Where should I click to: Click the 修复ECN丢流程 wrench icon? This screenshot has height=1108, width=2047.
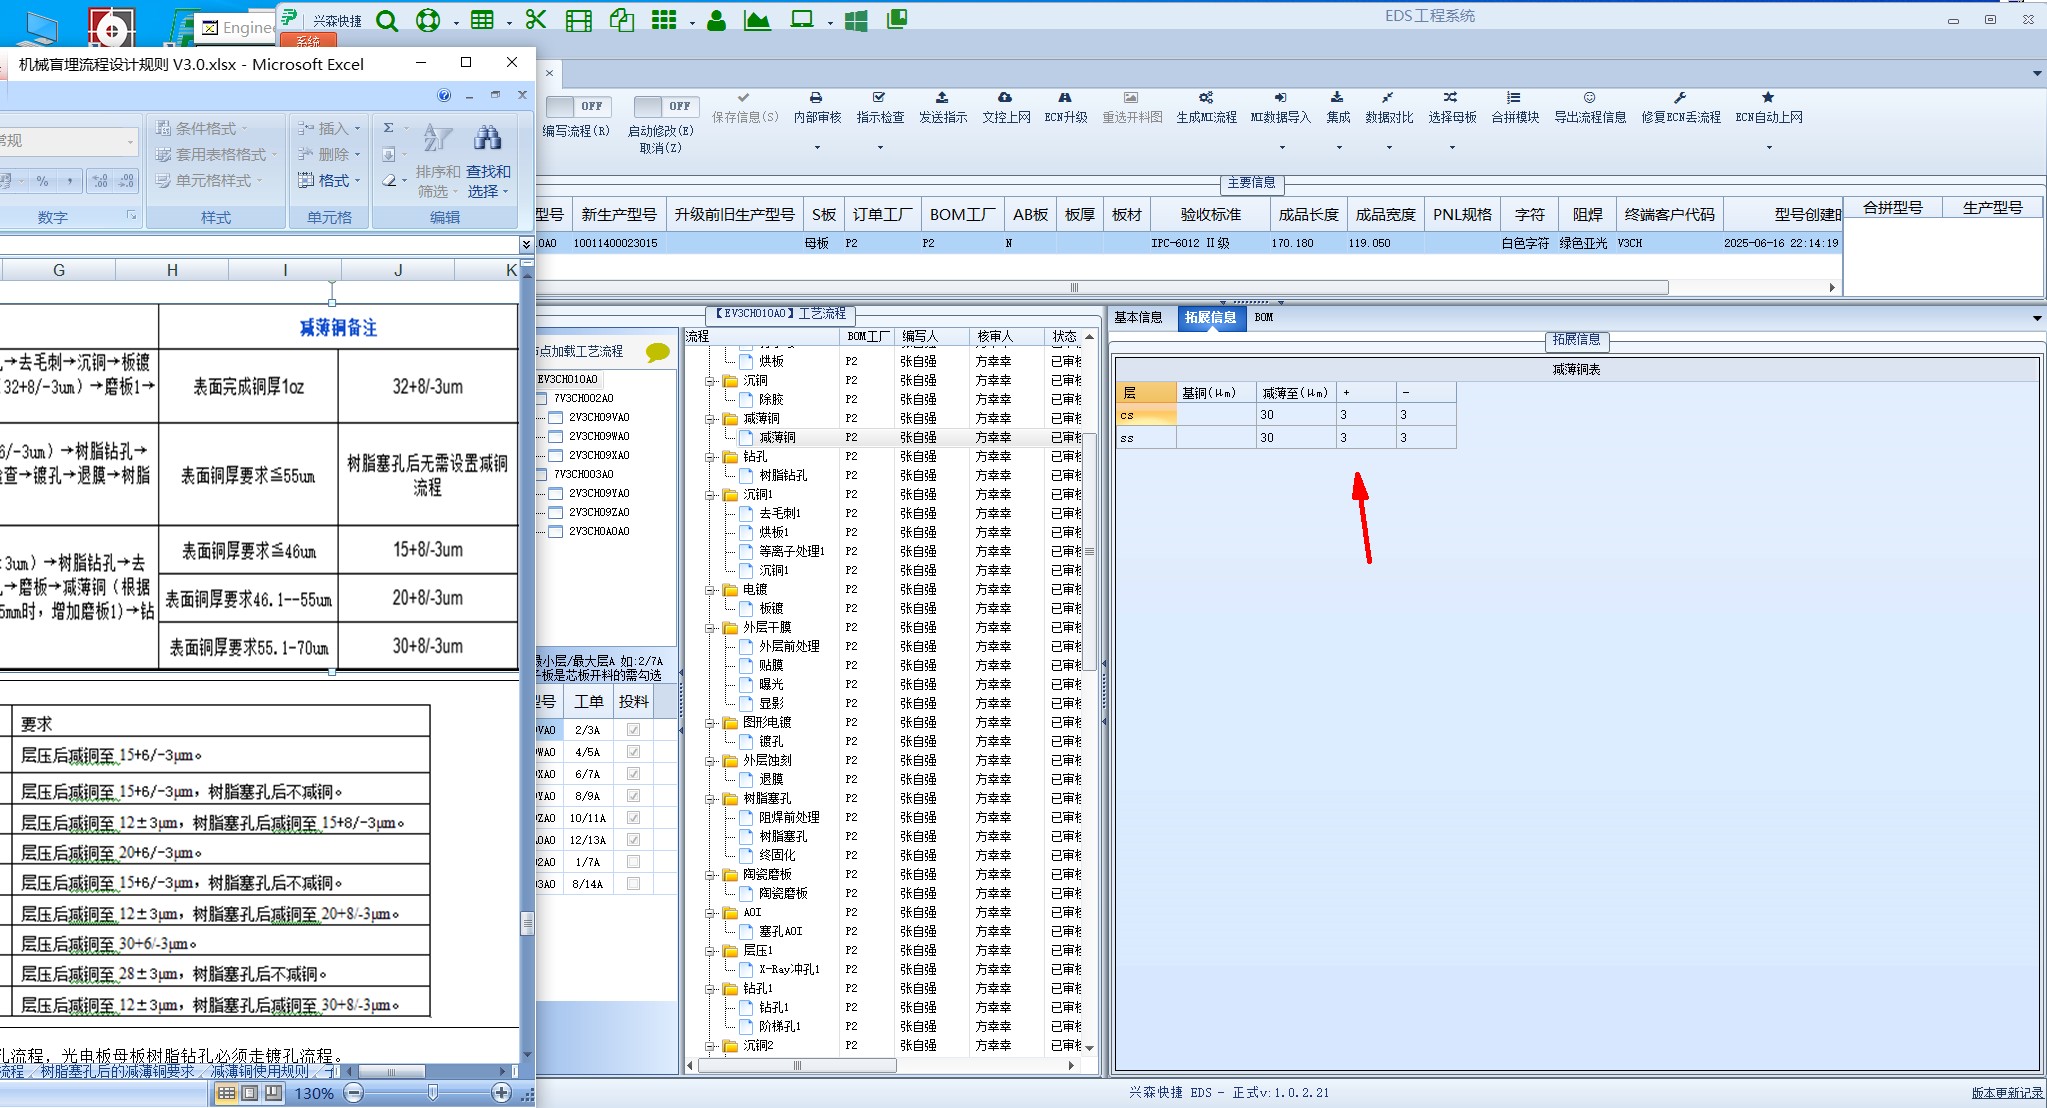(1680, 98)
